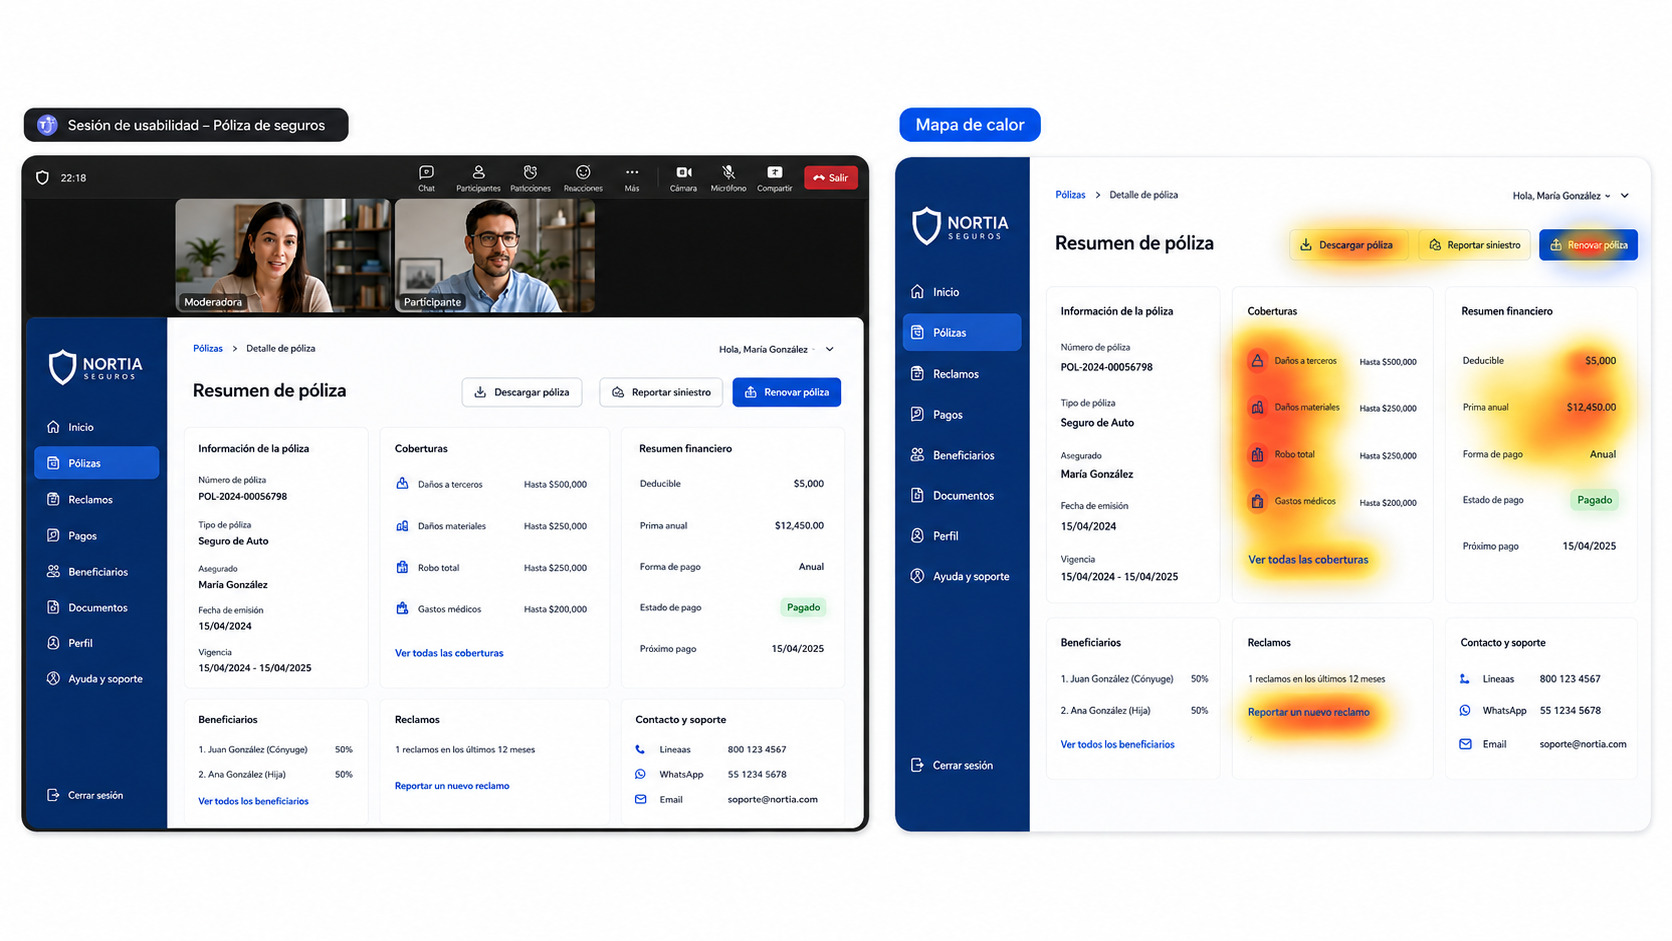
Task: Click POL-2024-00056798 in heat map view
Action: click(x=1106, y=367)
